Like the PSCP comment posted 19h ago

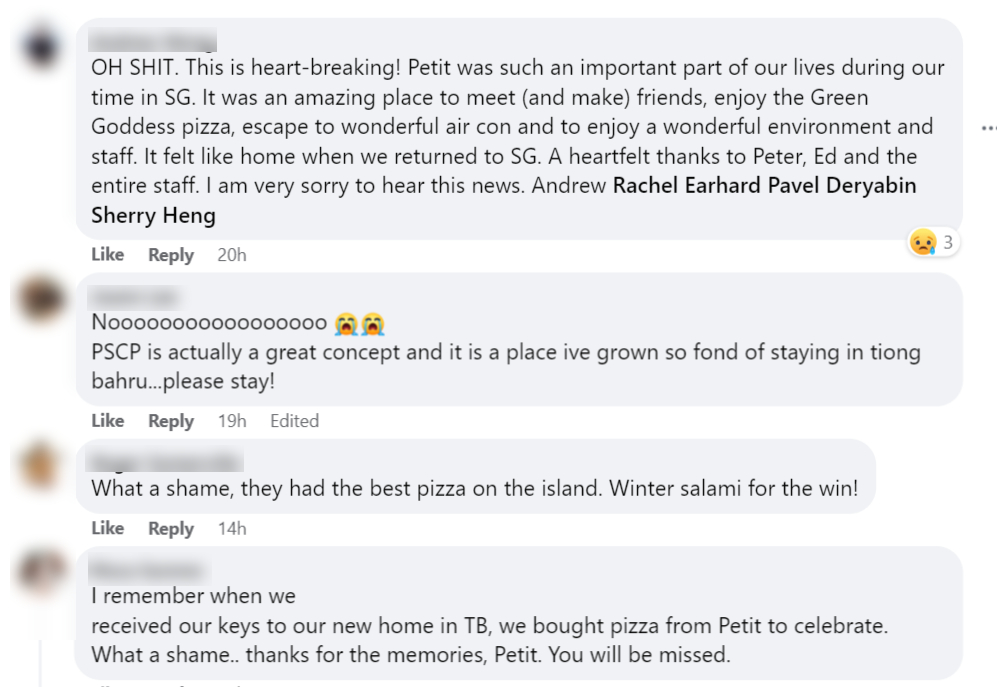point(108,421)
